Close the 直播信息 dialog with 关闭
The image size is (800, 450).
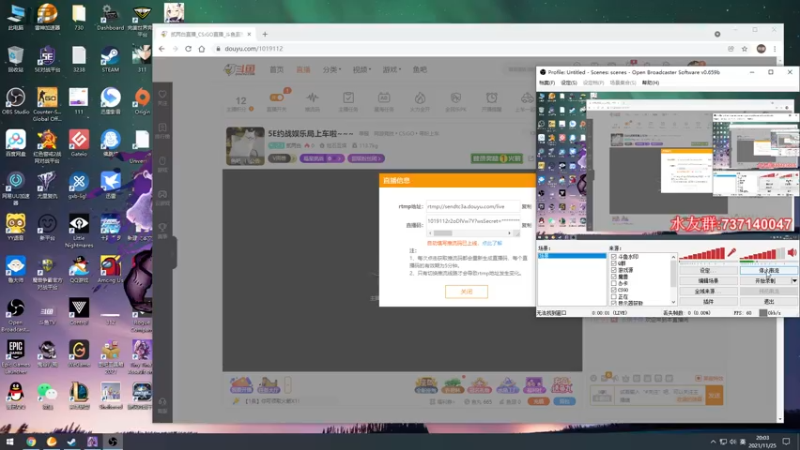[466, 291]
